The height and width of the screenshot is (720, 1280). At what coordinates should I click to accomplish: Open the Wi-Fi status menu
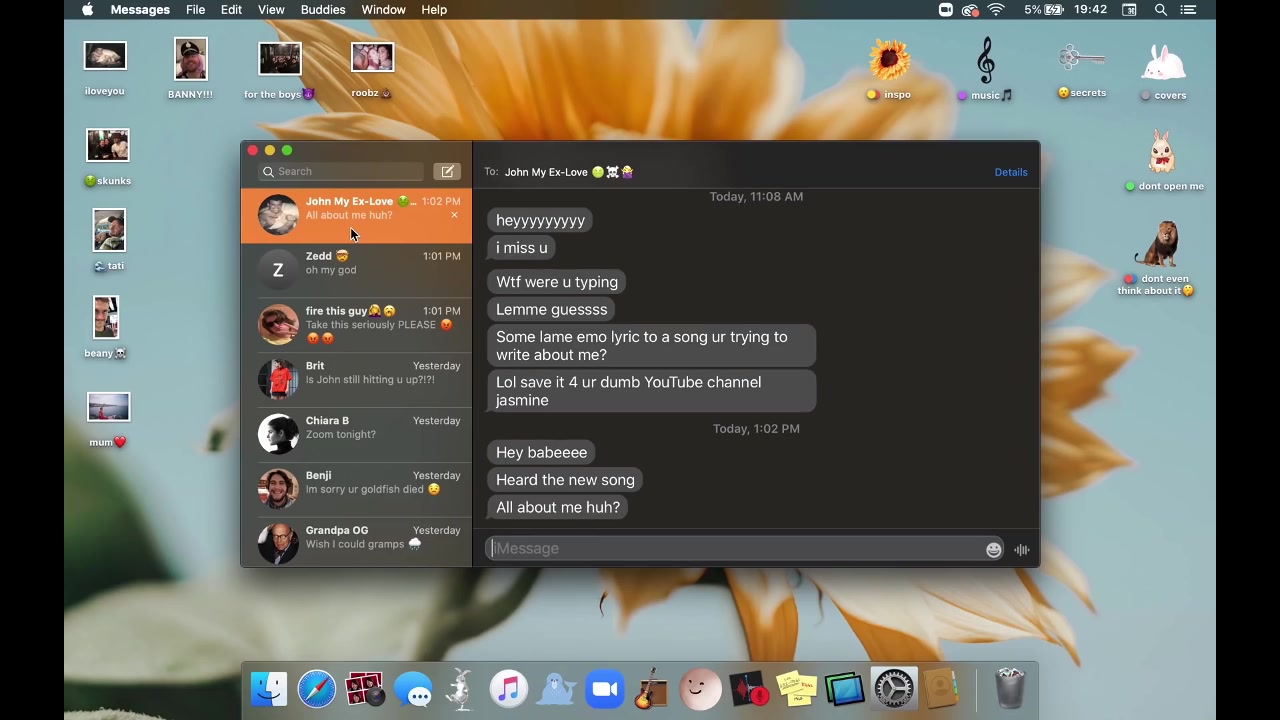995,10
